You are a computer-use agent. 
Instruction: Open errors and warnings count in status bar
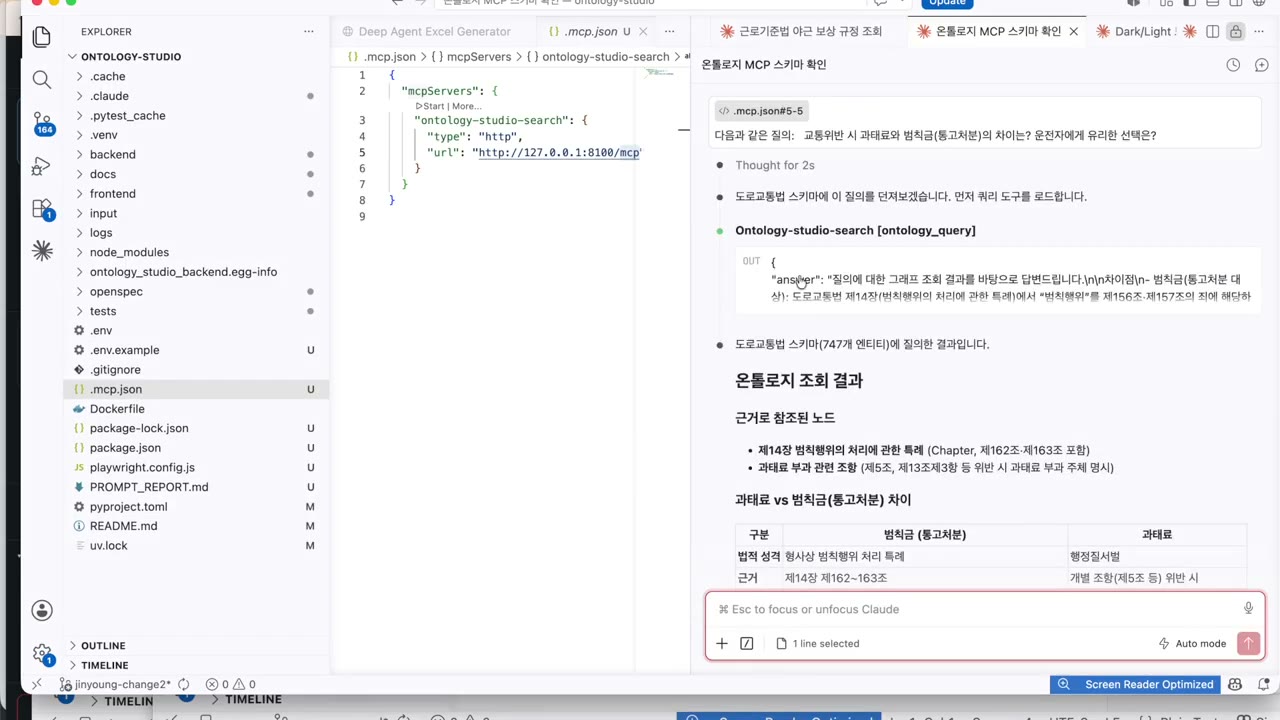[230, 685]
